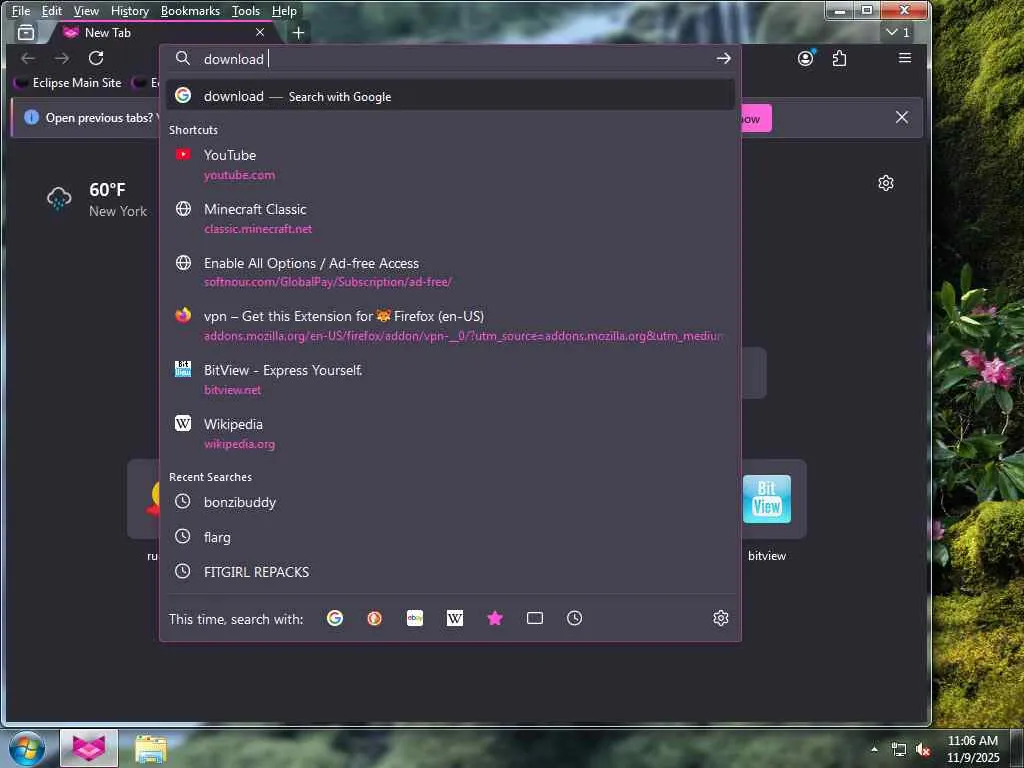The image size is (1024, 768).
Task: Search this time with eBay icon
Action: pyautogui.click(x=415, y=618)
